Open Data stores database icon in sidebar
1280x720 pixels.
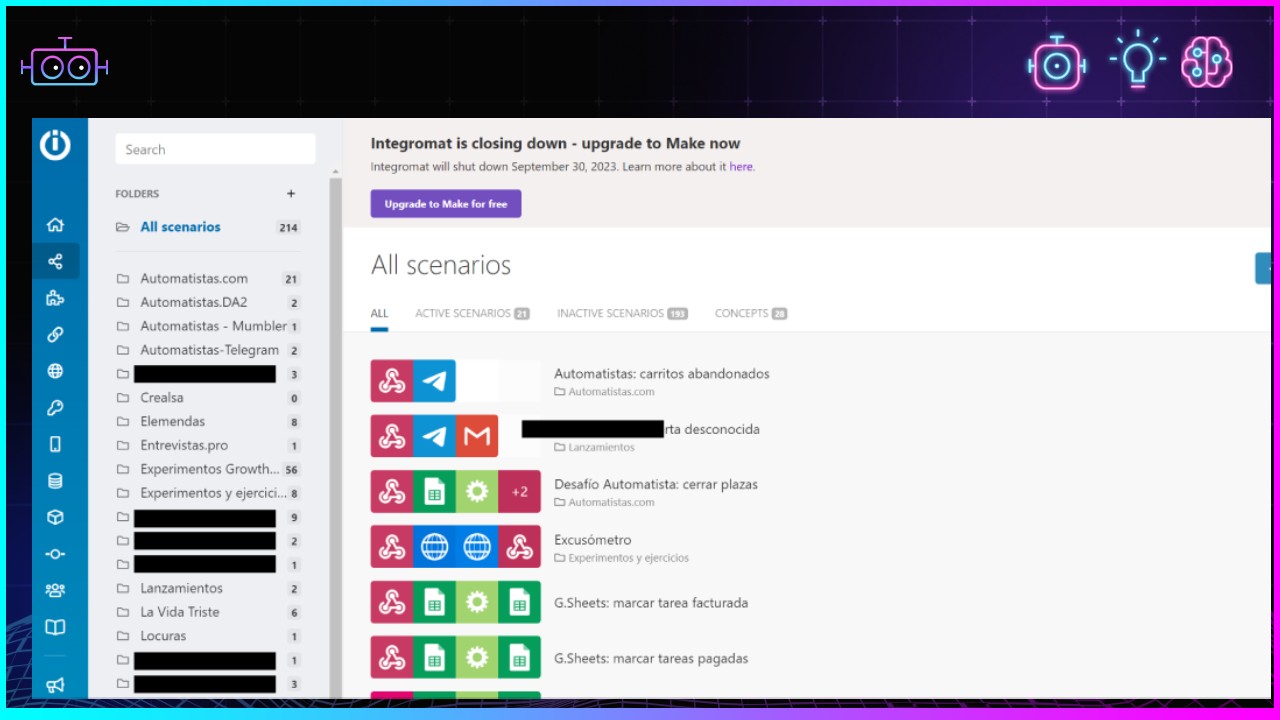coord(55,481)
